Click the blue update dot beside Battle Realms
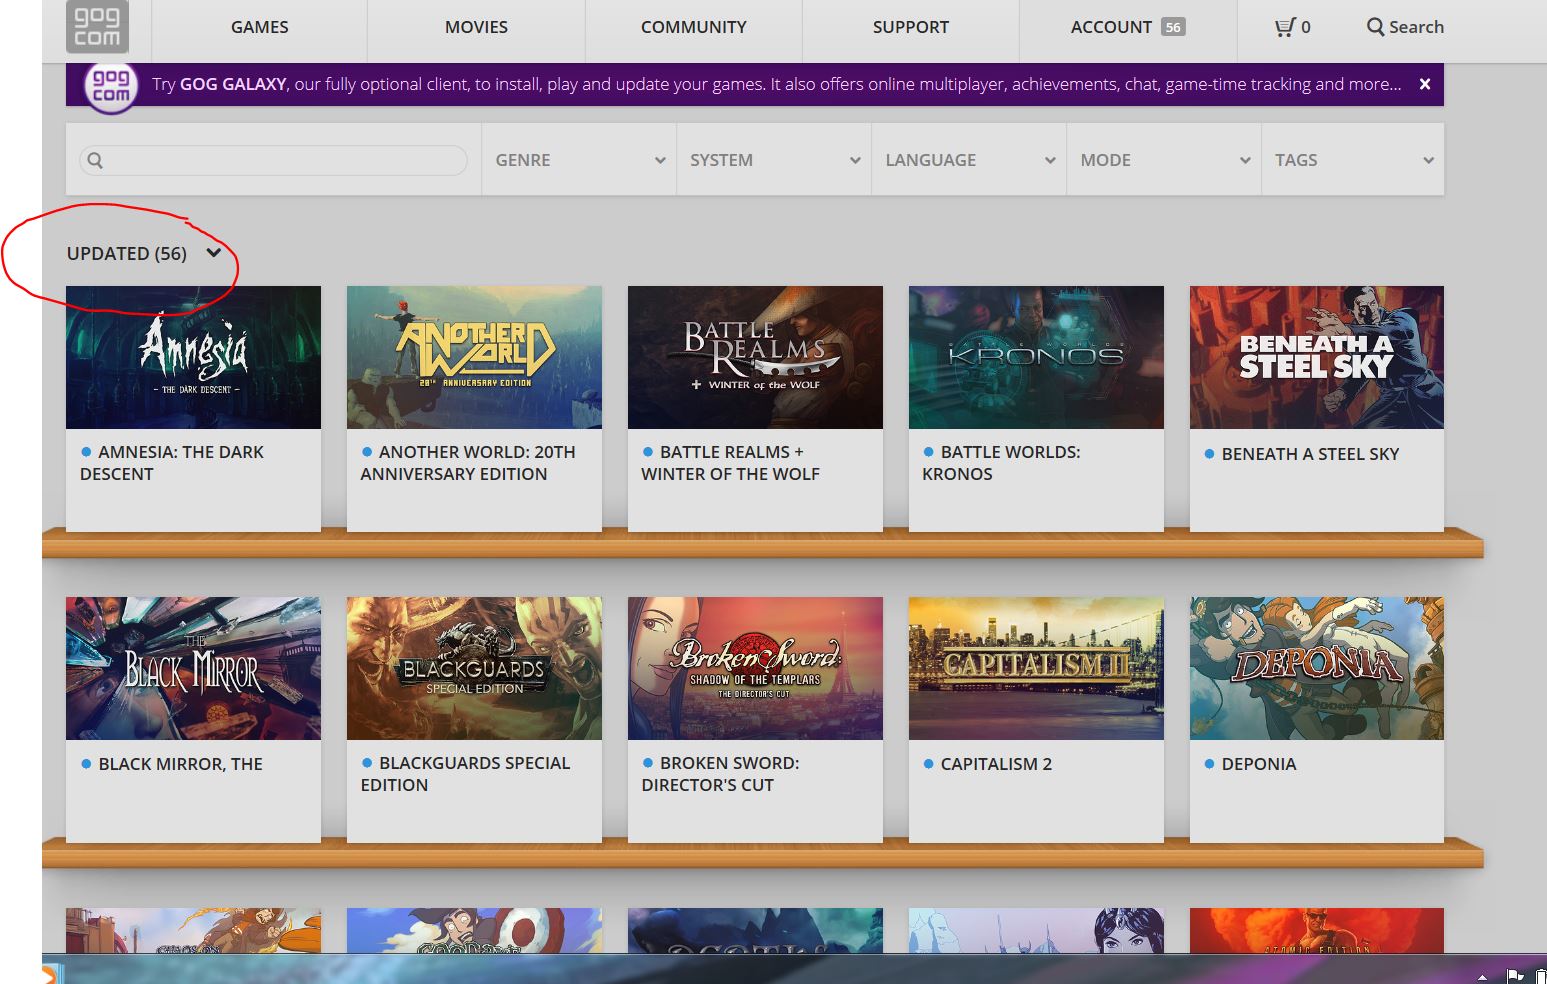 click(x=648, y=452)
